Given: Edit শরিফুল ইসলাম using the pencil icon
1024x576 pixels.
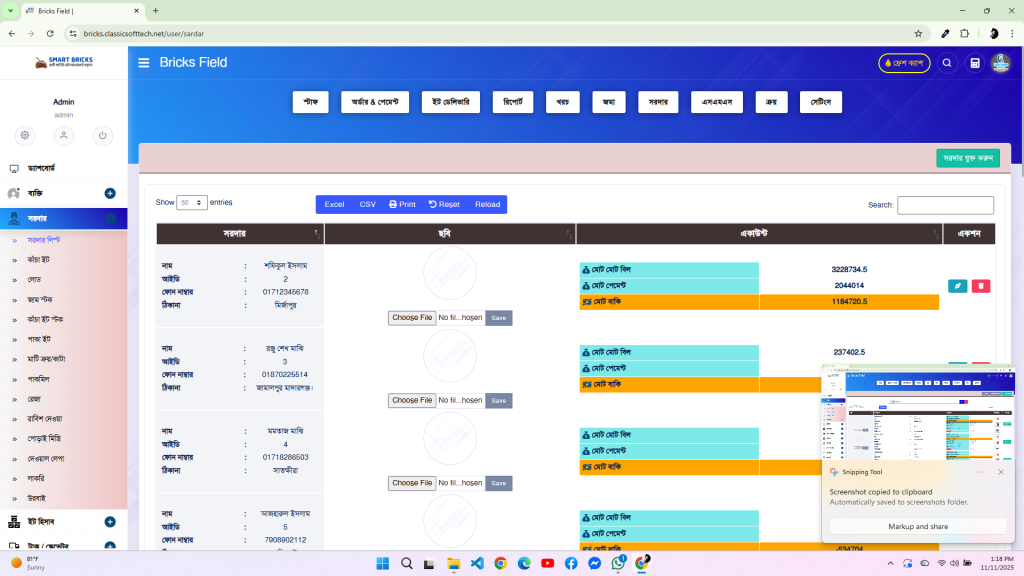Looking at the screenshot, I should (x=957, y=285).
